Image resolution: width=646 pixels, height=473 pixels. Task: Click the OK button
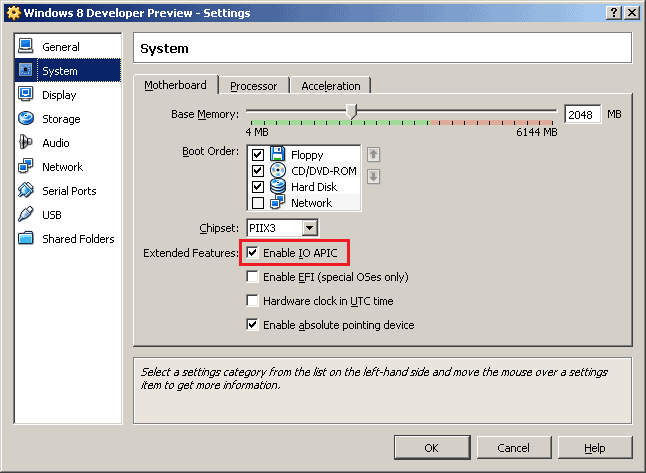432,447
